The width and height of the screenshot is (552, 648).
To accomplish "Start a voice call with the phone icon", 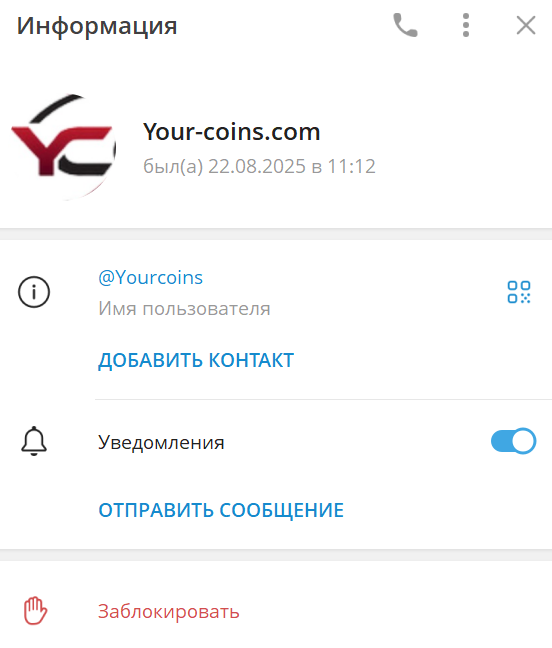I will [x=405, y=26].
